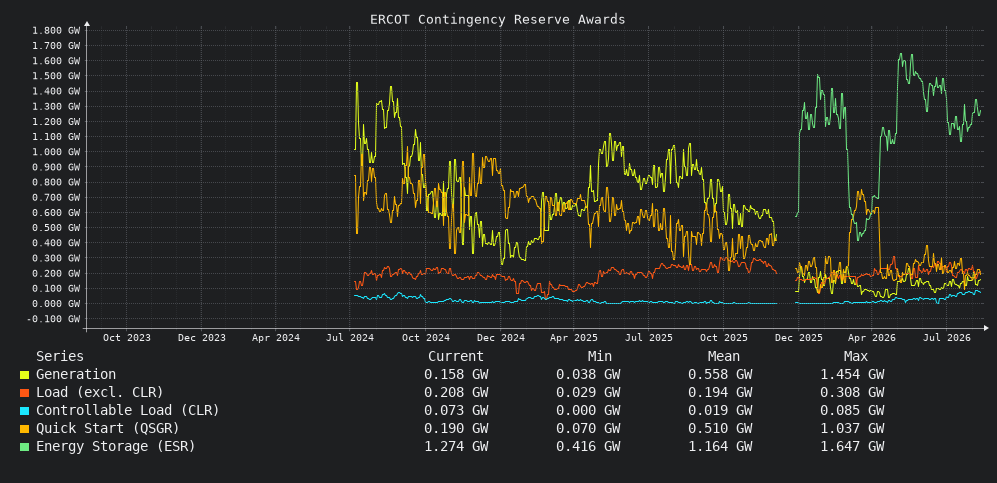Click Generation mean value 0.558 GW

point(720,375)
